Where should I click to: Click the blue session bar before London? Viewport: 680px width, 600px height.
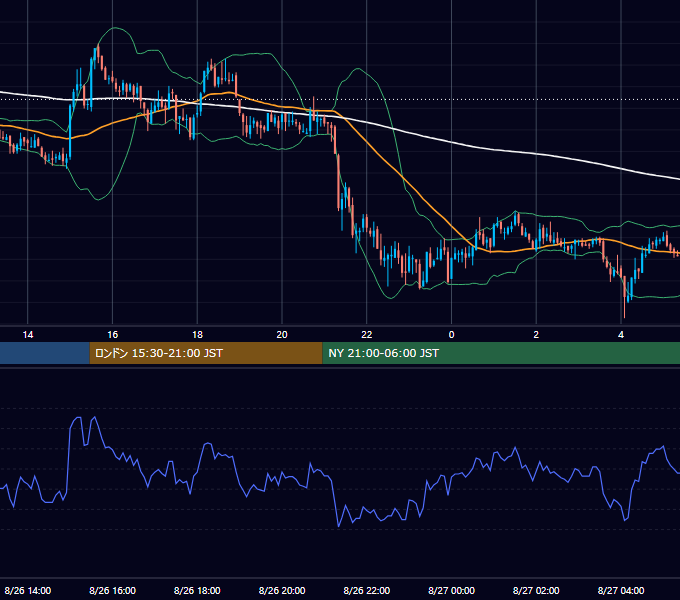click(x=45, y=353)
